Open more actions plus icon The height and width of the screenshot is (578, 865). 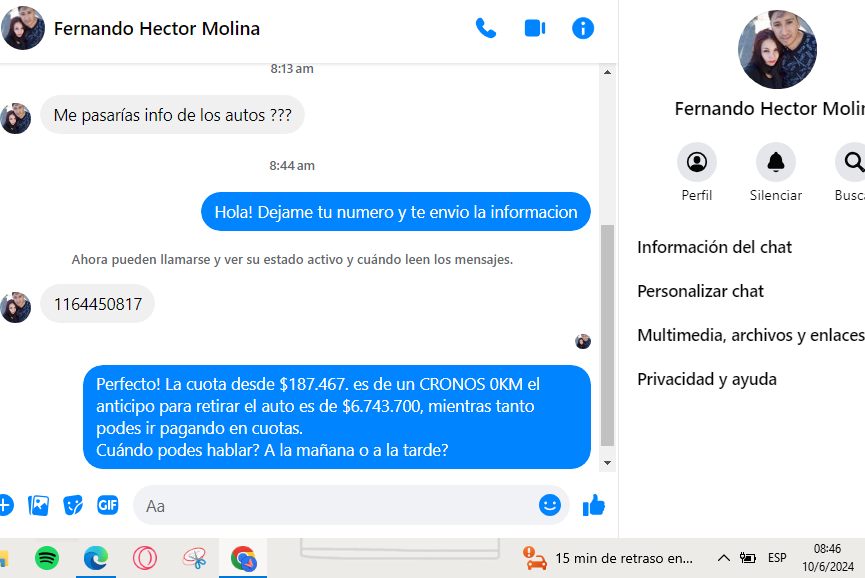point(6,505)
